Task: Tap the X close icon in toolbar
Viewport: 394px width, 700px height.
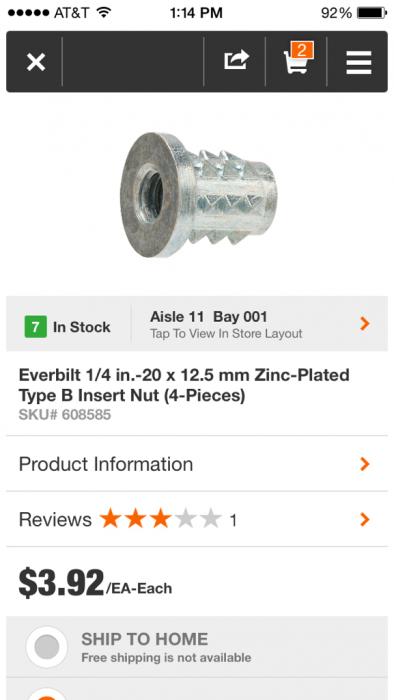Action: (x=36, y=62)
